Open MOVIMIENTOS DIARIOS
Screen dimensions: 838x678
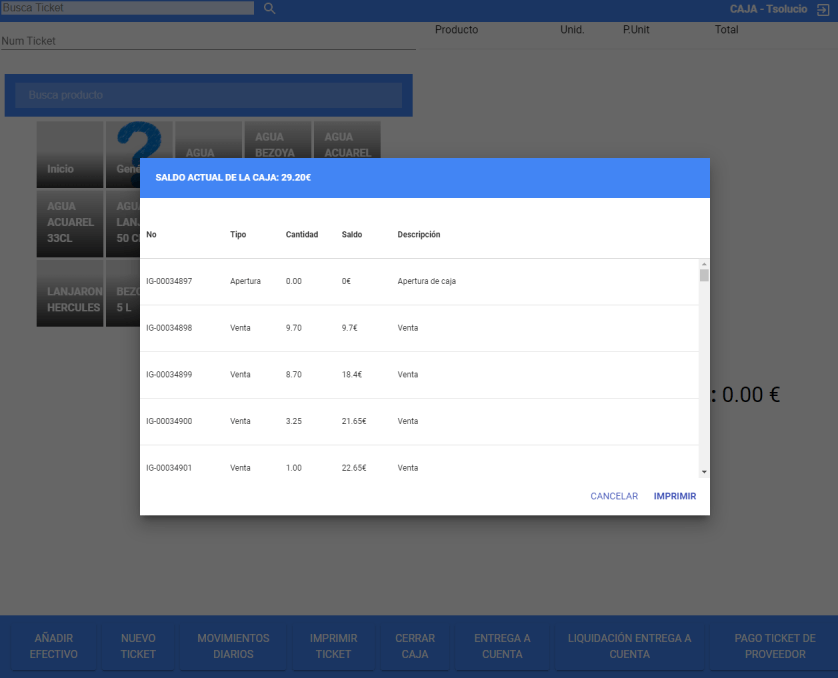pyautogui.click(x=233, y=646)
